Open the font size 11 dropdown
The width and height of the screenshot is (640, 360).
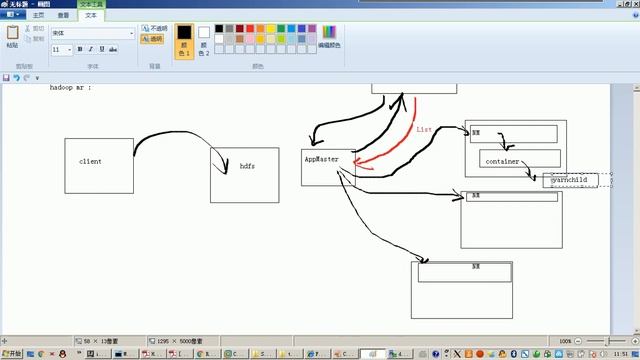tap(69, 50)
